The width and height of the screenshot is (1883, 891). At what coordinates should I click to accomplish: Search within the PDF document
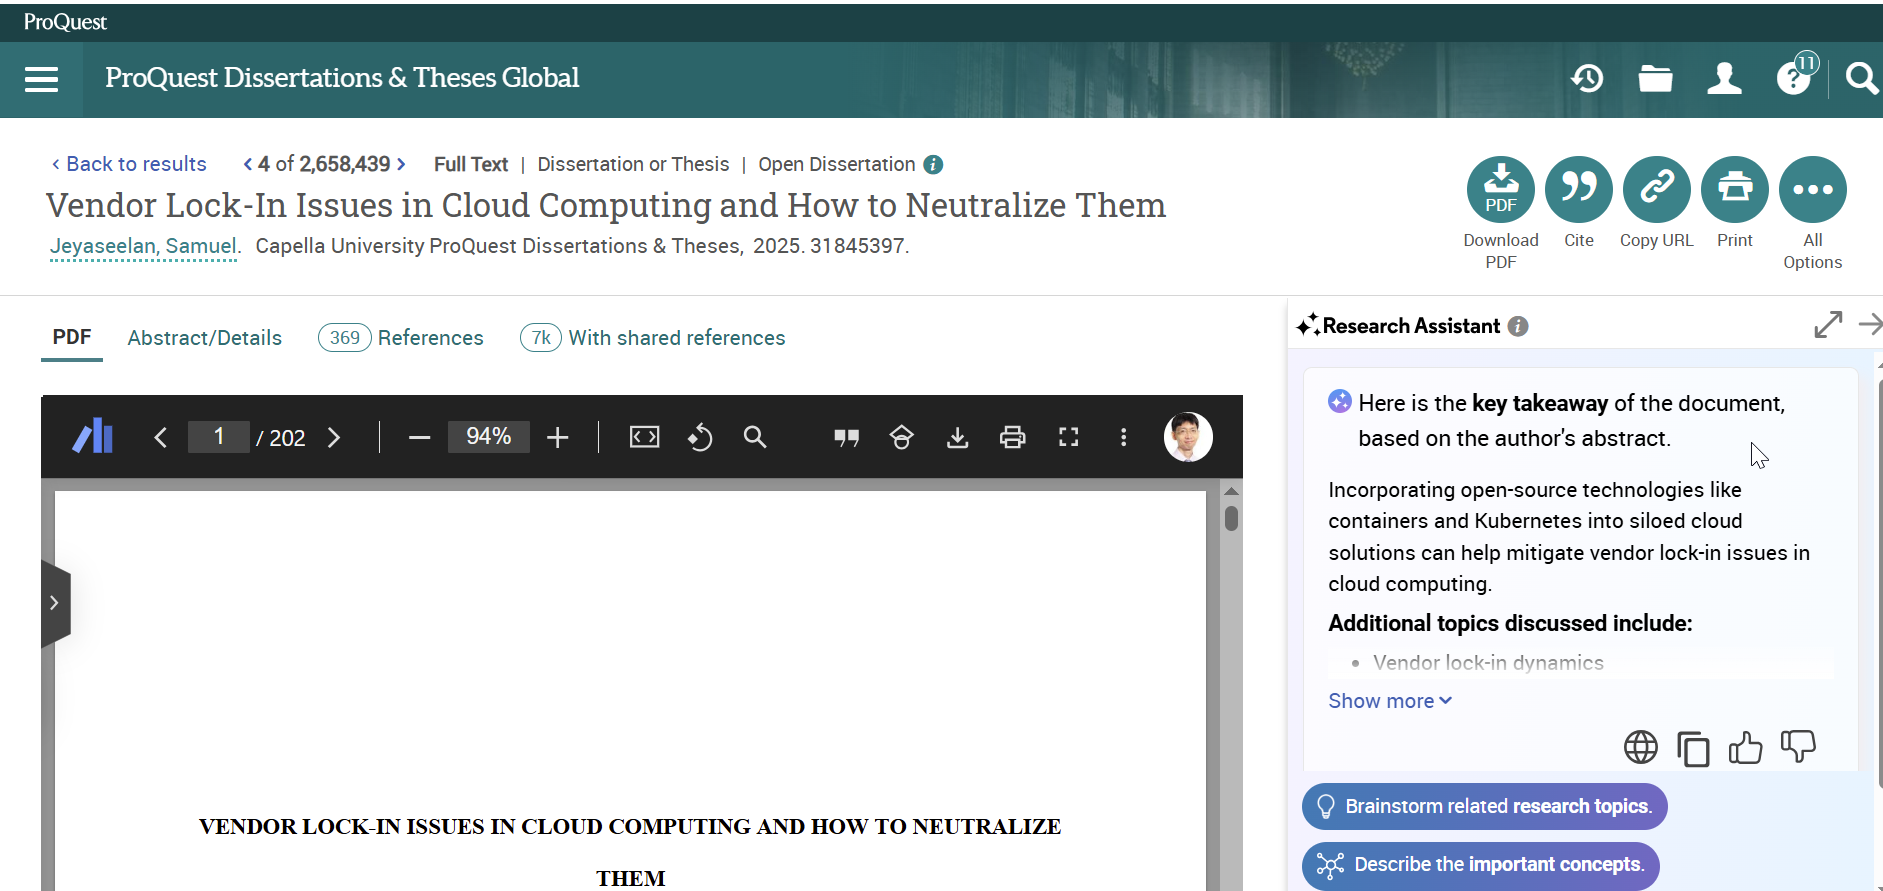755,437
